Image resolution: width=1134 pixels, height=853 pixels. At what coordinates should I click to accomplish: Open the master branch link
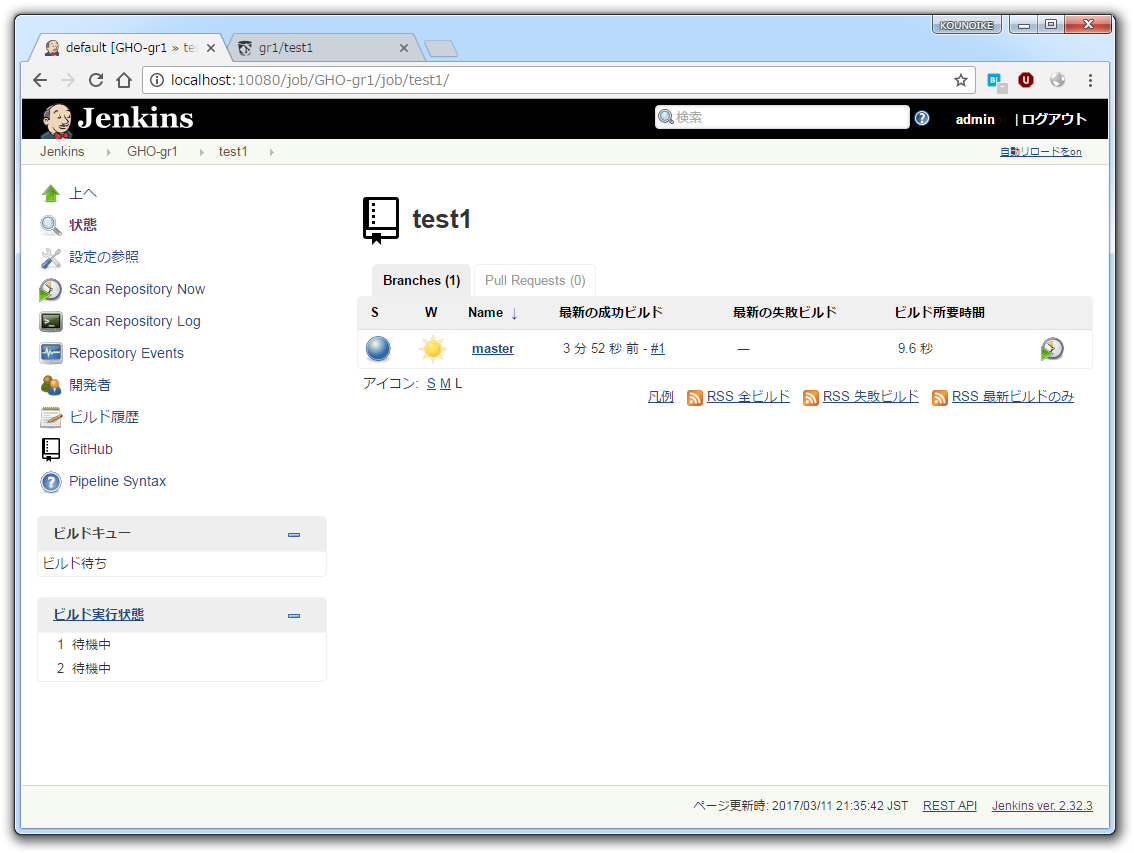pyautogui.click(x=492, y=348)
